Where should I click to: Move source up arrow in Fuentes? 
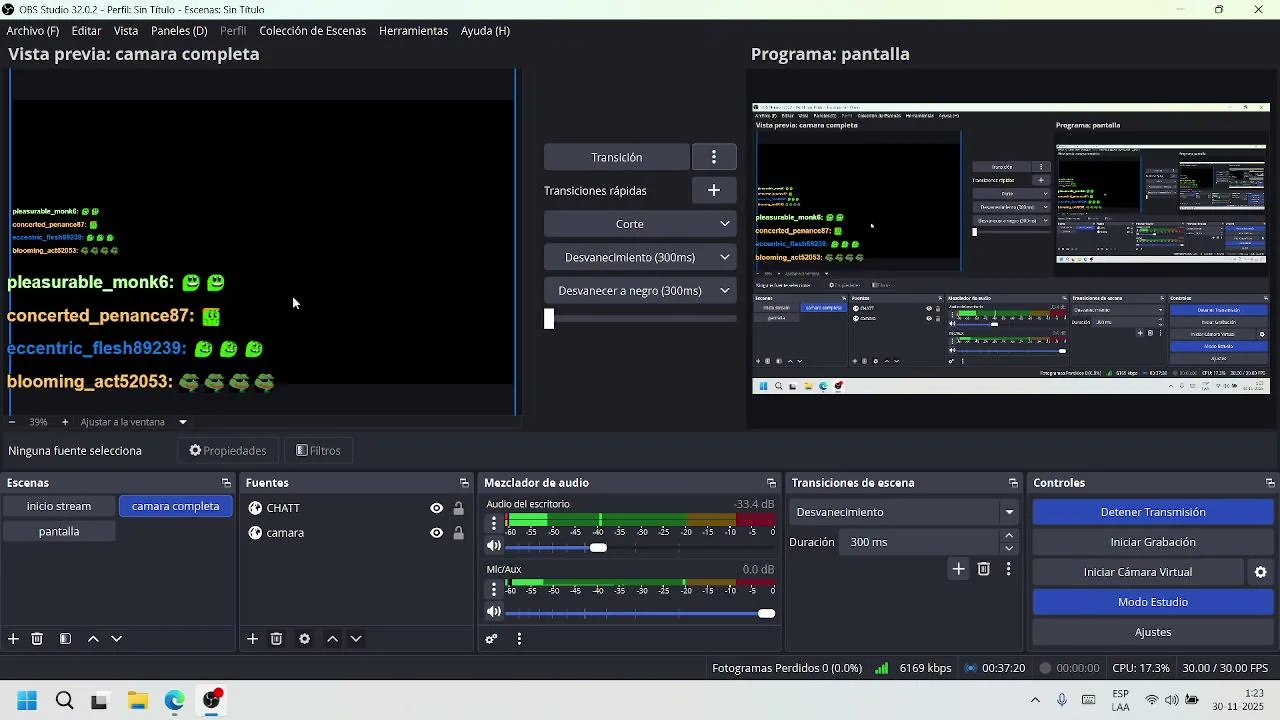coord(332,639)
